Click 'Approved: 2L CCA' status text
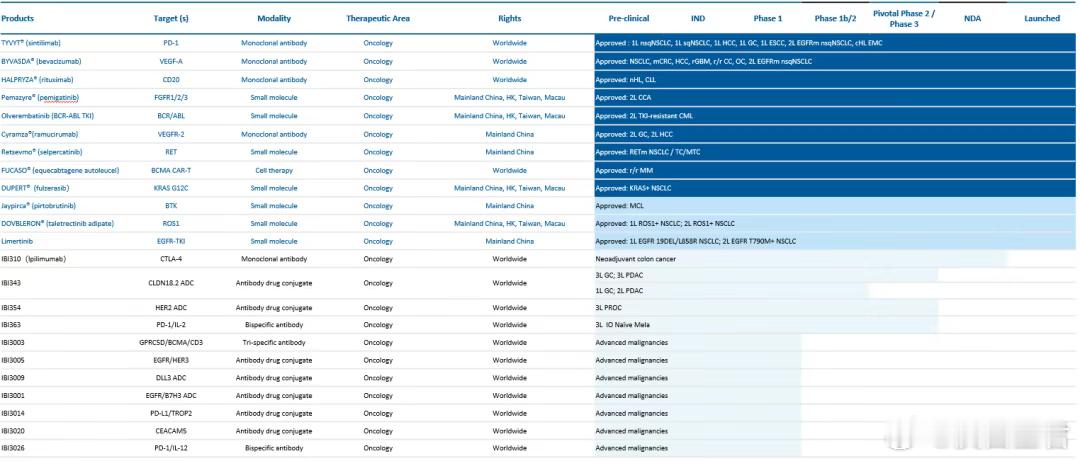 pyautogui.click(x=623, y=98)
